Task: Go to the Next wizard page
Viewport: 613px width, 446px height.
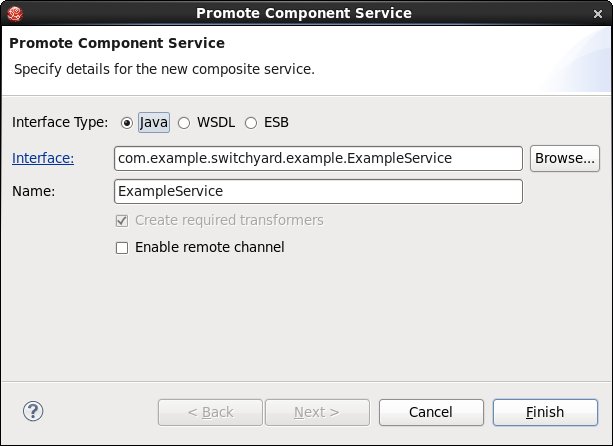Action: pos(317,412)
